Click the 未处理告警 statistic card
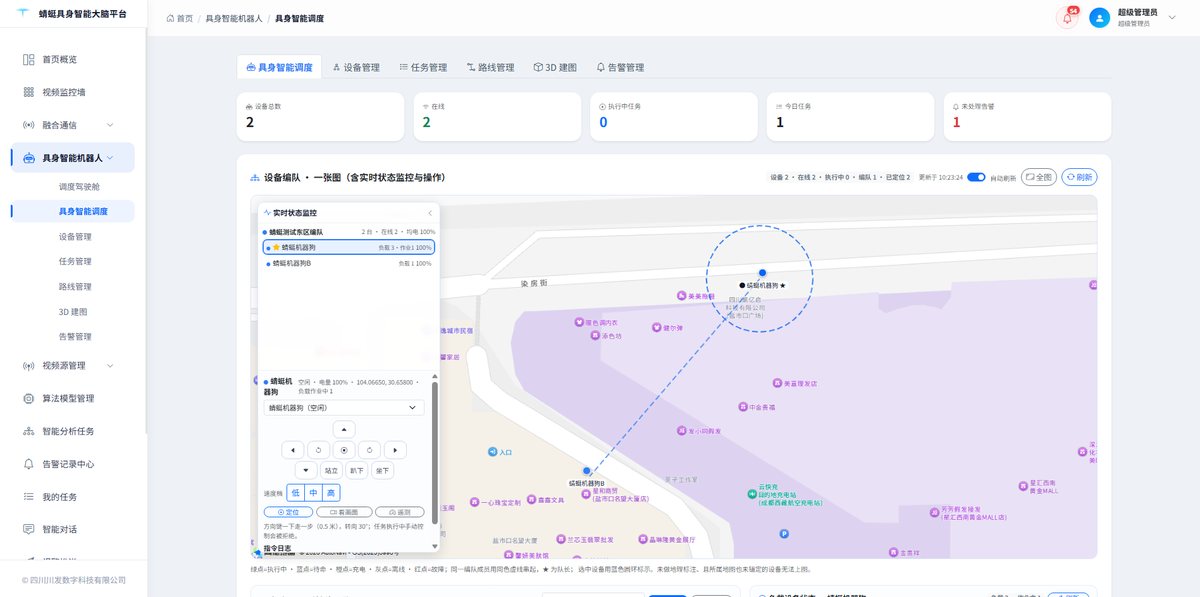 click(x=1027, y=116)
